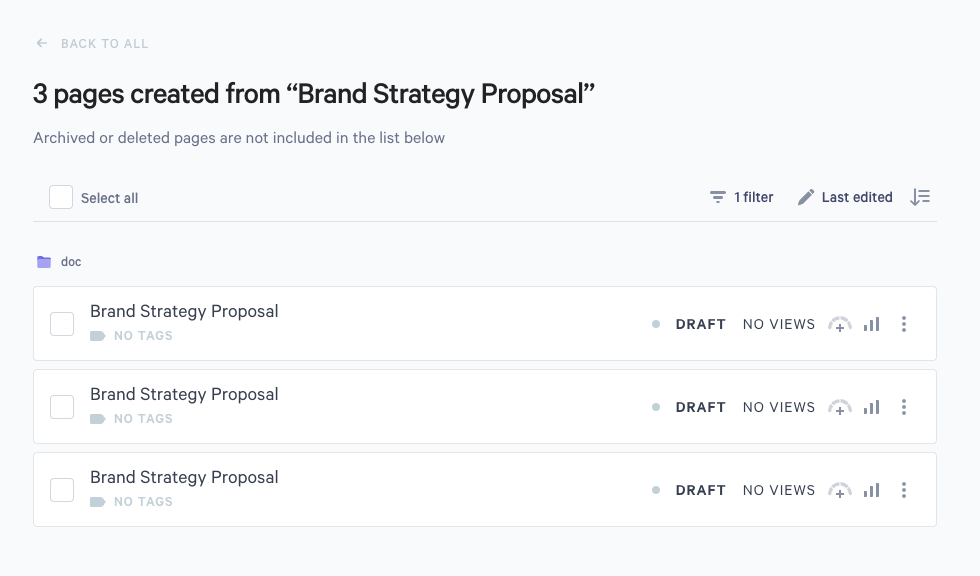The height and width of the screenshot is (576, 980).
Task: Open three-dot menu on first proposal
Action: point(904,324)
